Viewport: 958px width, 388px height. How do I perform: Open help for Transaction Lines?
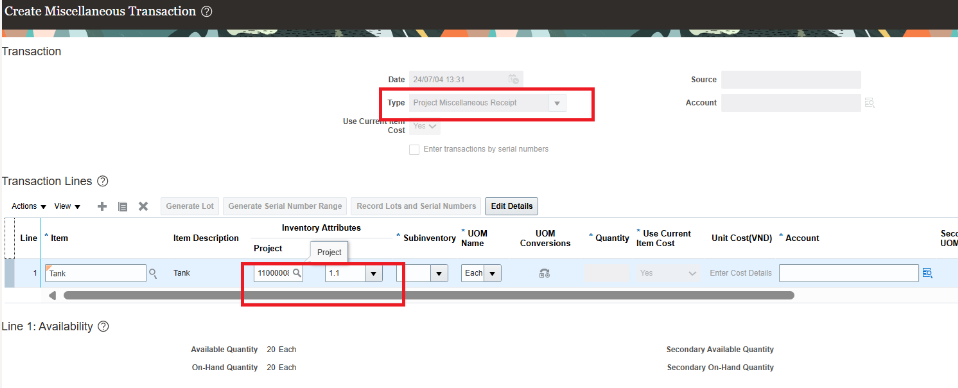(103, 181)
